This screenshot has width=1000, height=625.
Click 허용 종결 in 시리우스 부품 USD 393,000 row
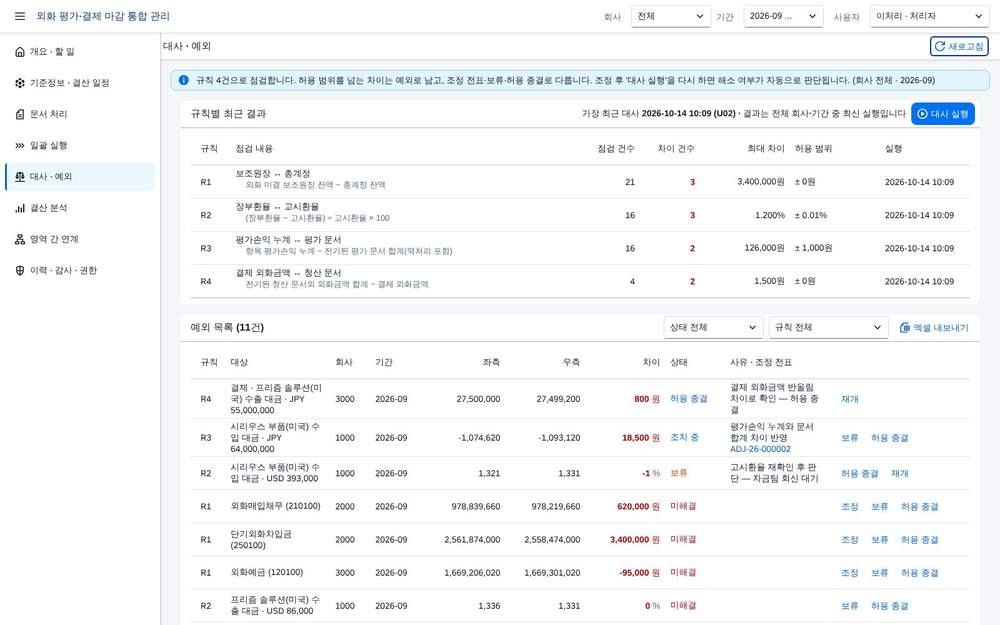click(859, 474)
